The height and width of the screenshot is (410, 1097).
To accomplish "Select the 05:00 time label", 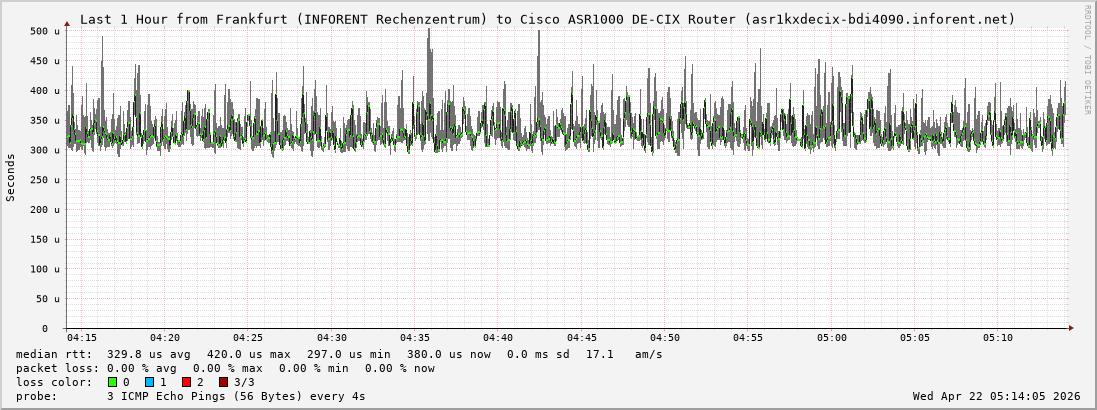I will [831, 338].
